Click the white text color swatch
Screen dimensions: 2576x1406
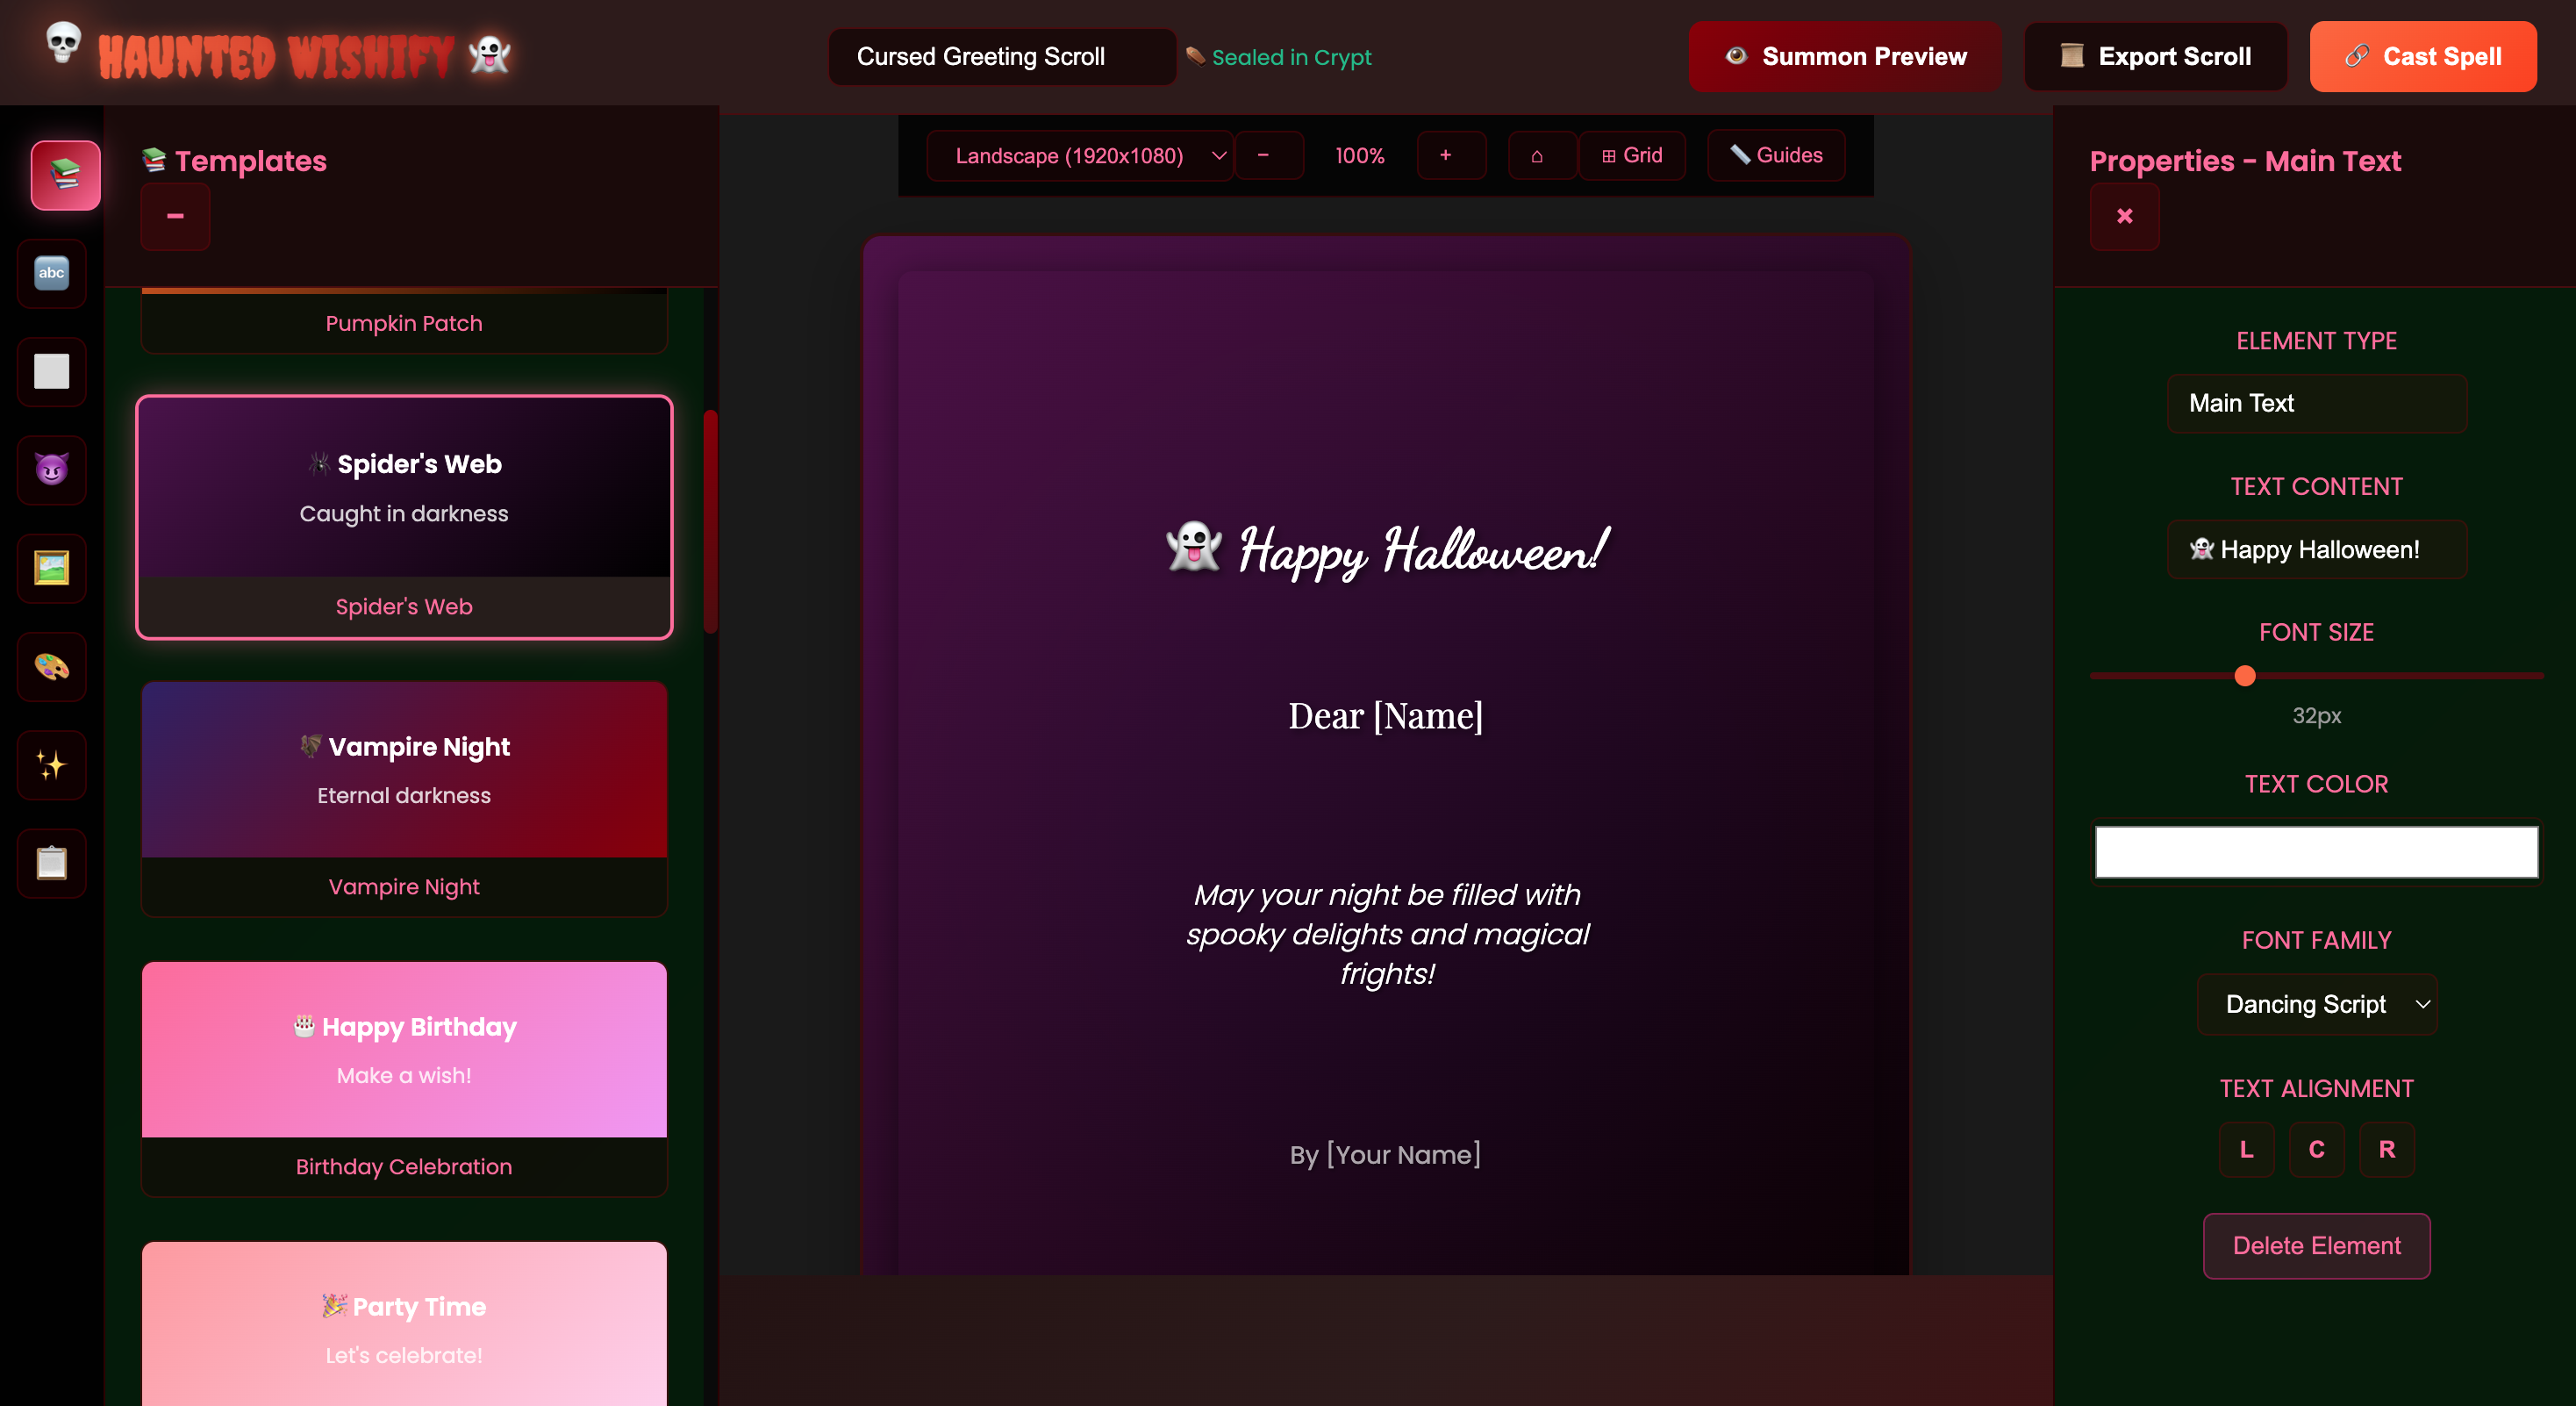tap(2316, 851)
